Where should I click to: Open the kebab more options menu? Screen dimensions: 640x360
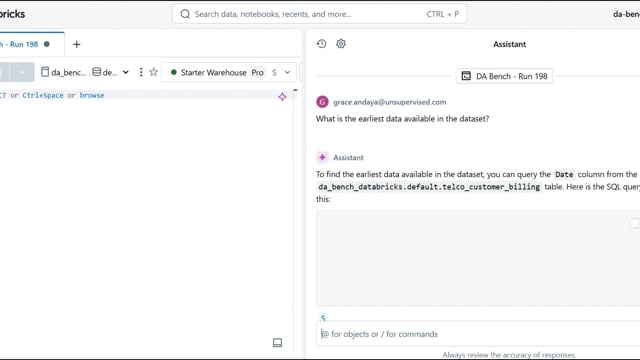pos(141,72)
